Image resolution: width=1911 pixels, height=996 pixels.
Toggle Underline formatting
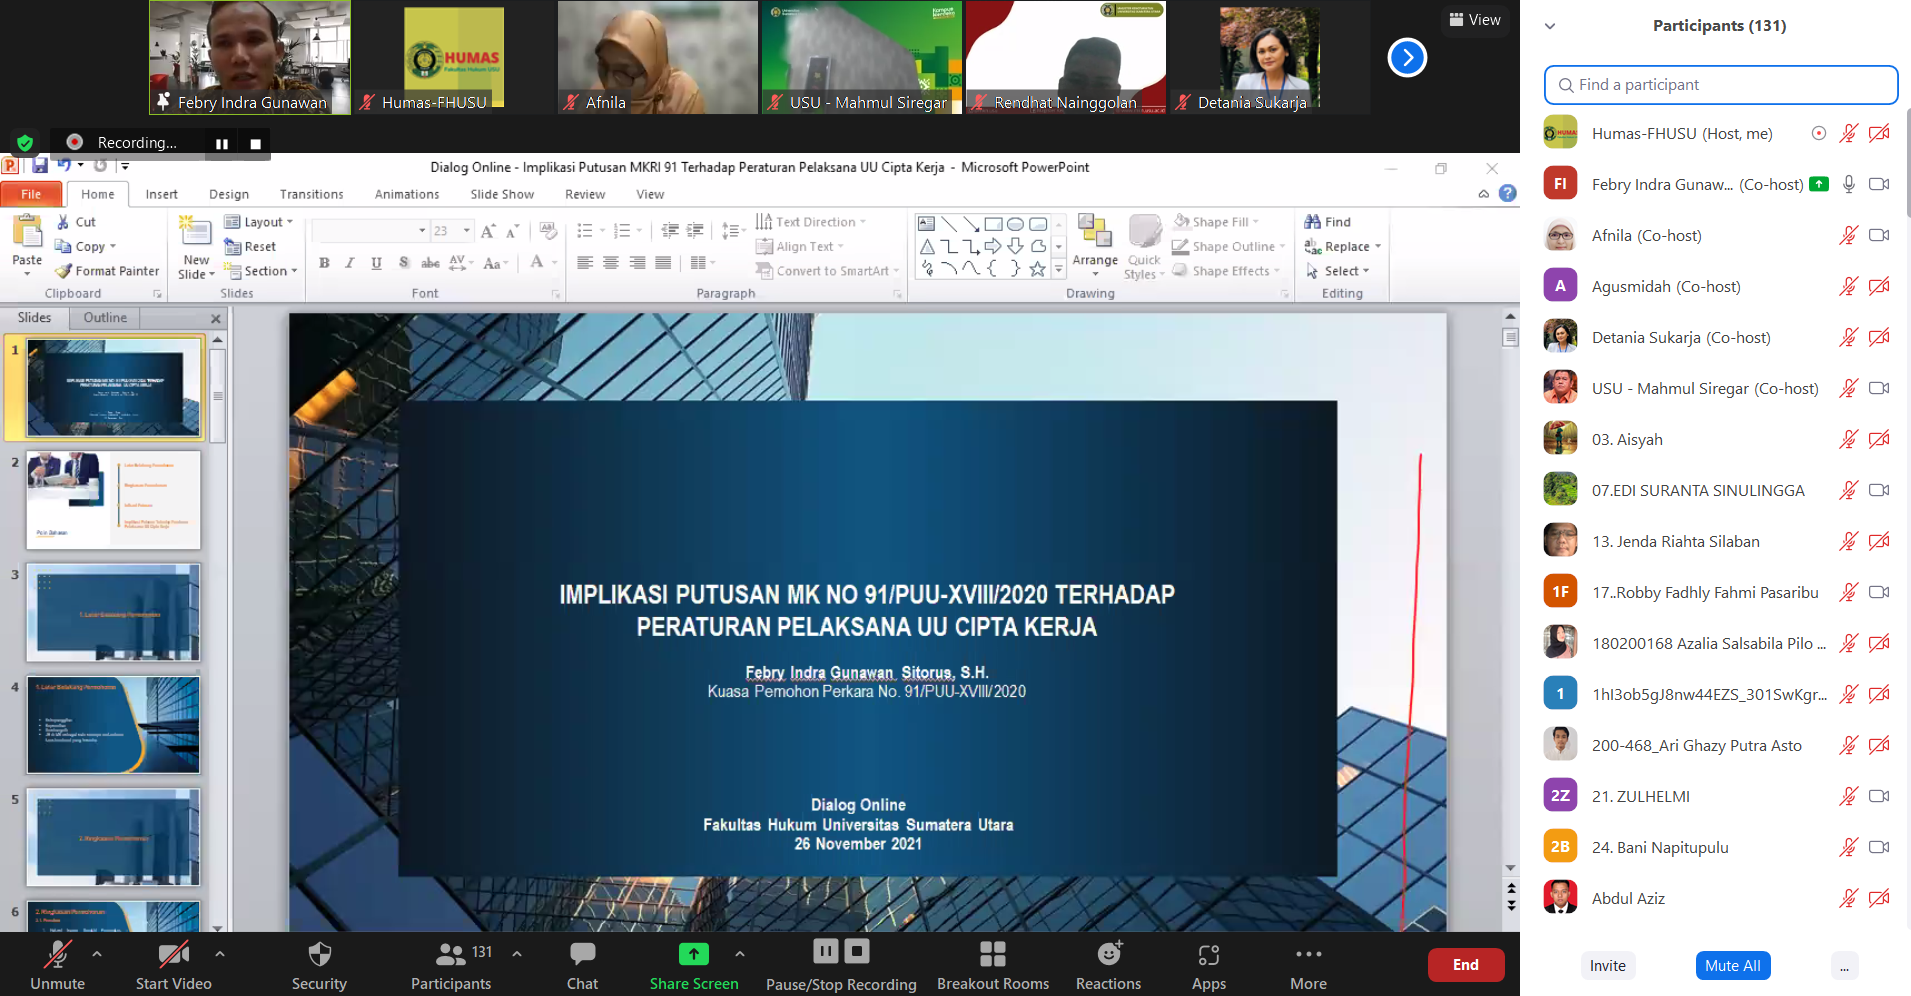click(376, 263)
